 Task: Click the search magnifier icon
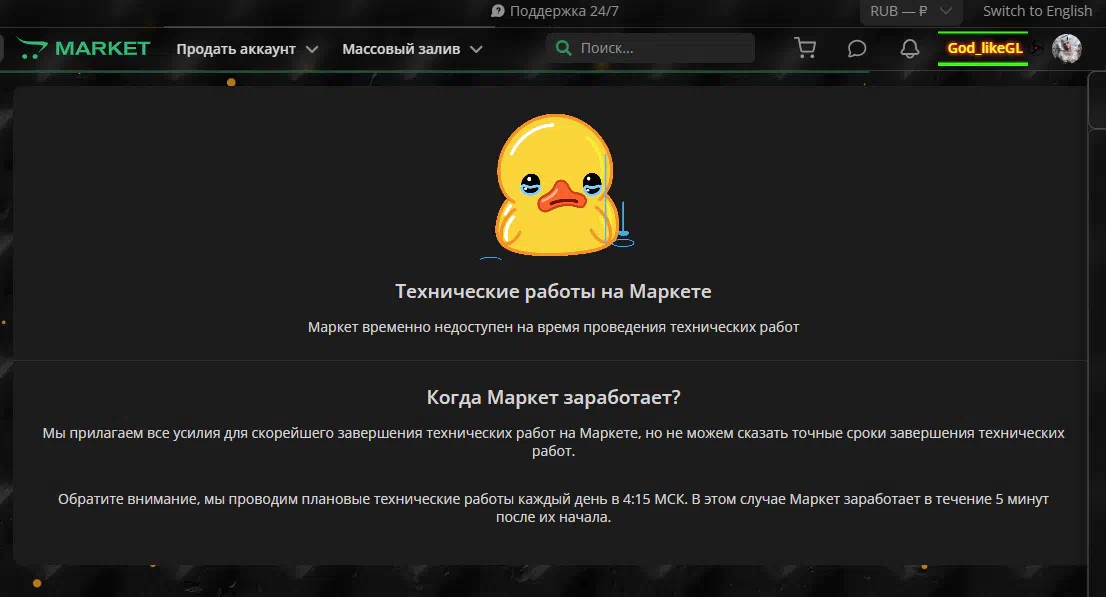click(x=564, y=48)
